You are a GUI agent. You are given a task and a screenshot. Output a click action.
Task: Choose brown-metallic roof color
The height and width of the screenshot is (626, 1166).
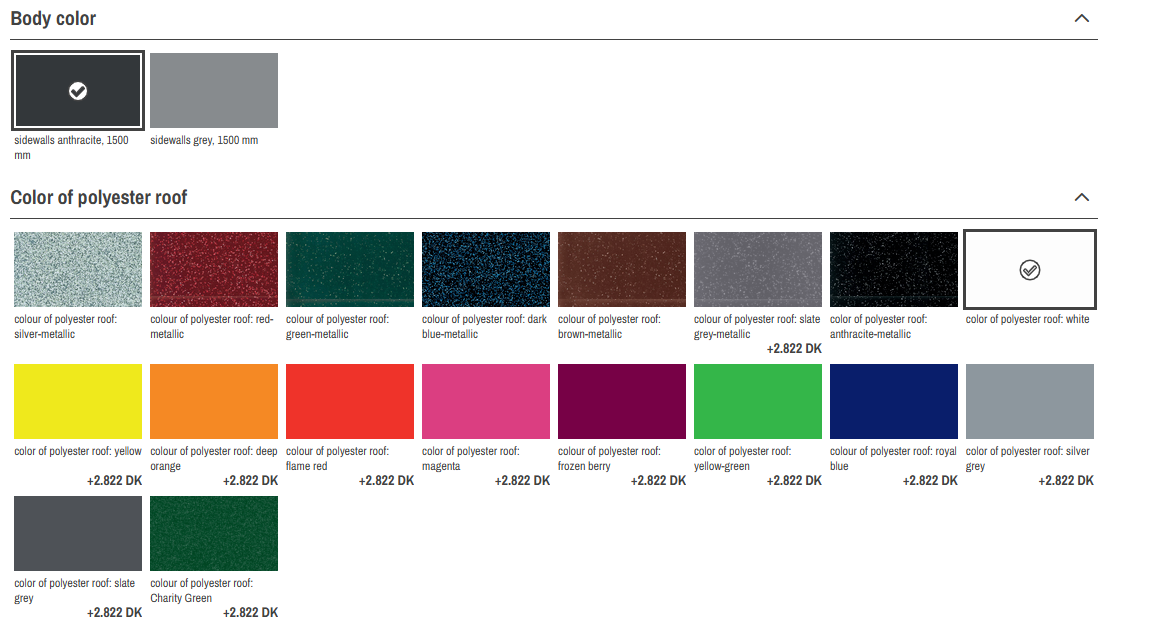pyautogui.click(x=622, y=270)
